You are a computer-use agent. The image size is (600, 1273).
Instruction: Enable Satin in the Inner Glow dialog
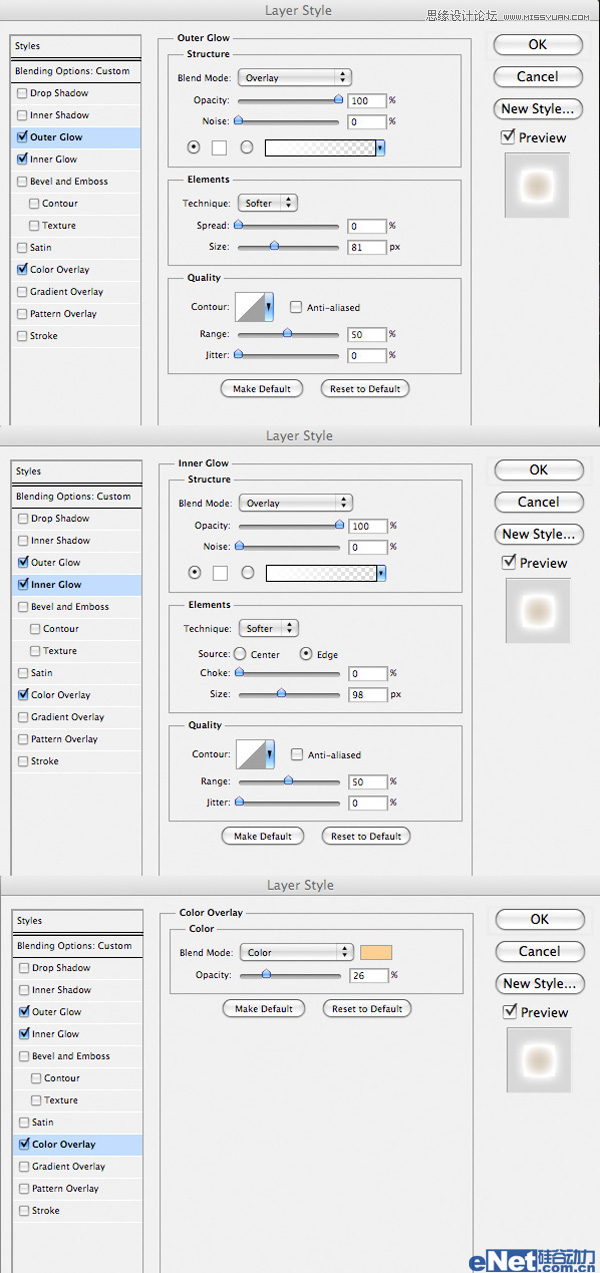tap(23, 673)
